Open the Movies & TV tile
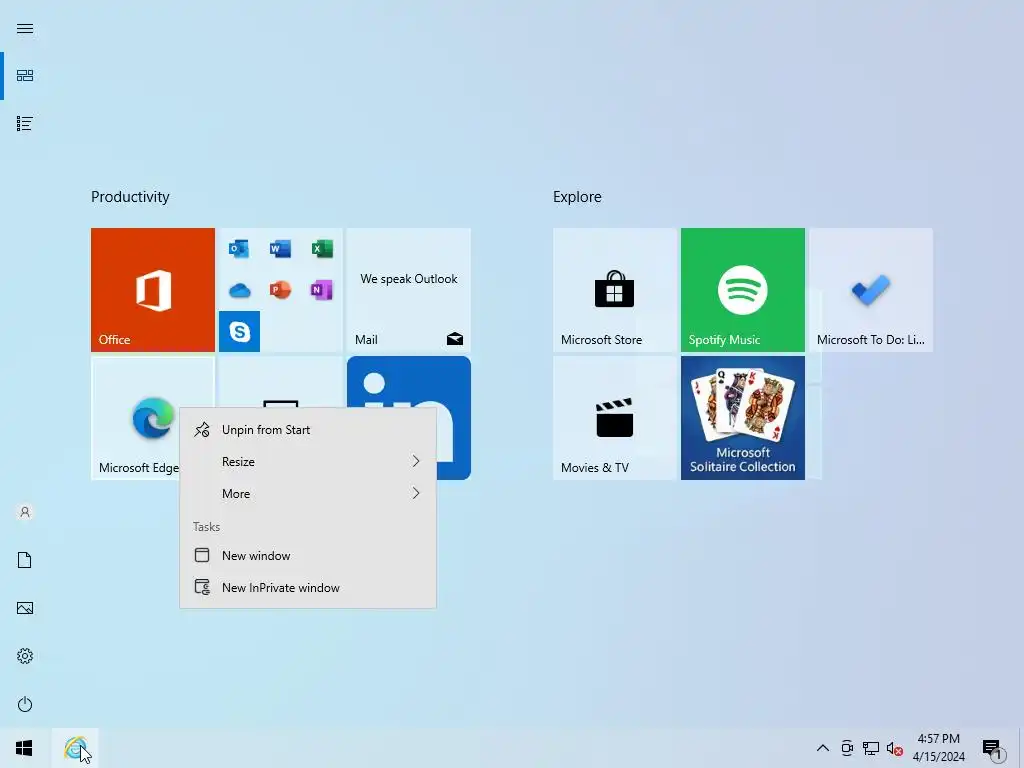 tap(615, 418)
